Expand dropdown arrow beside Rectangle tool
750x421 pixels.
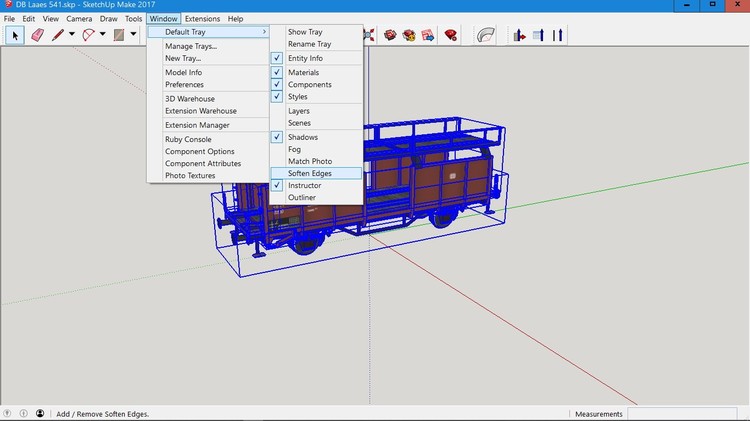coord(132,35)
